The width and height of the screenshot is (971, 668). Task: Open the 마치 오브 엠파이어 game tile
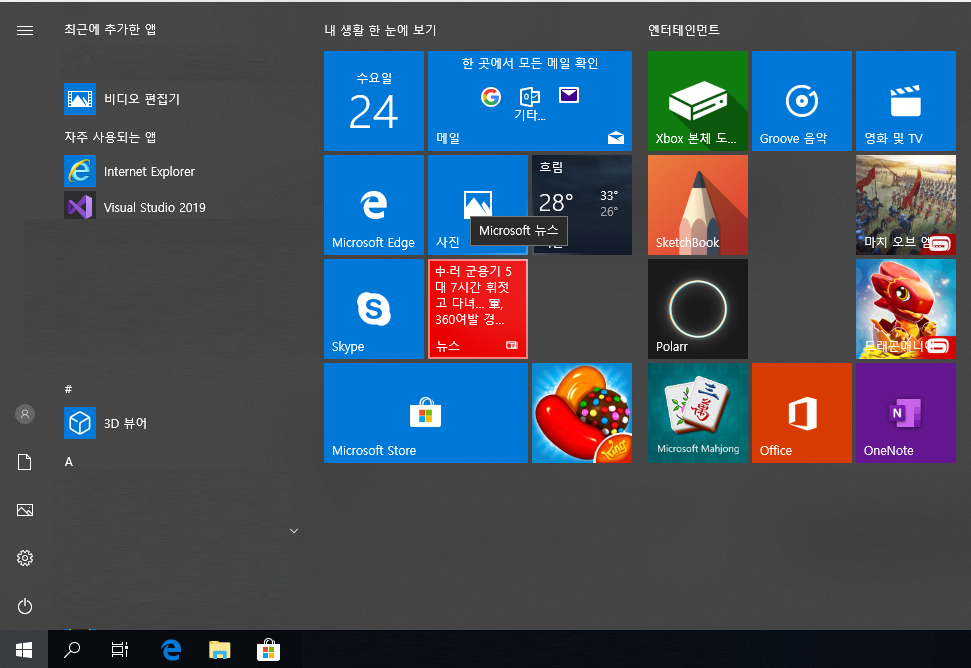point(906,205)
